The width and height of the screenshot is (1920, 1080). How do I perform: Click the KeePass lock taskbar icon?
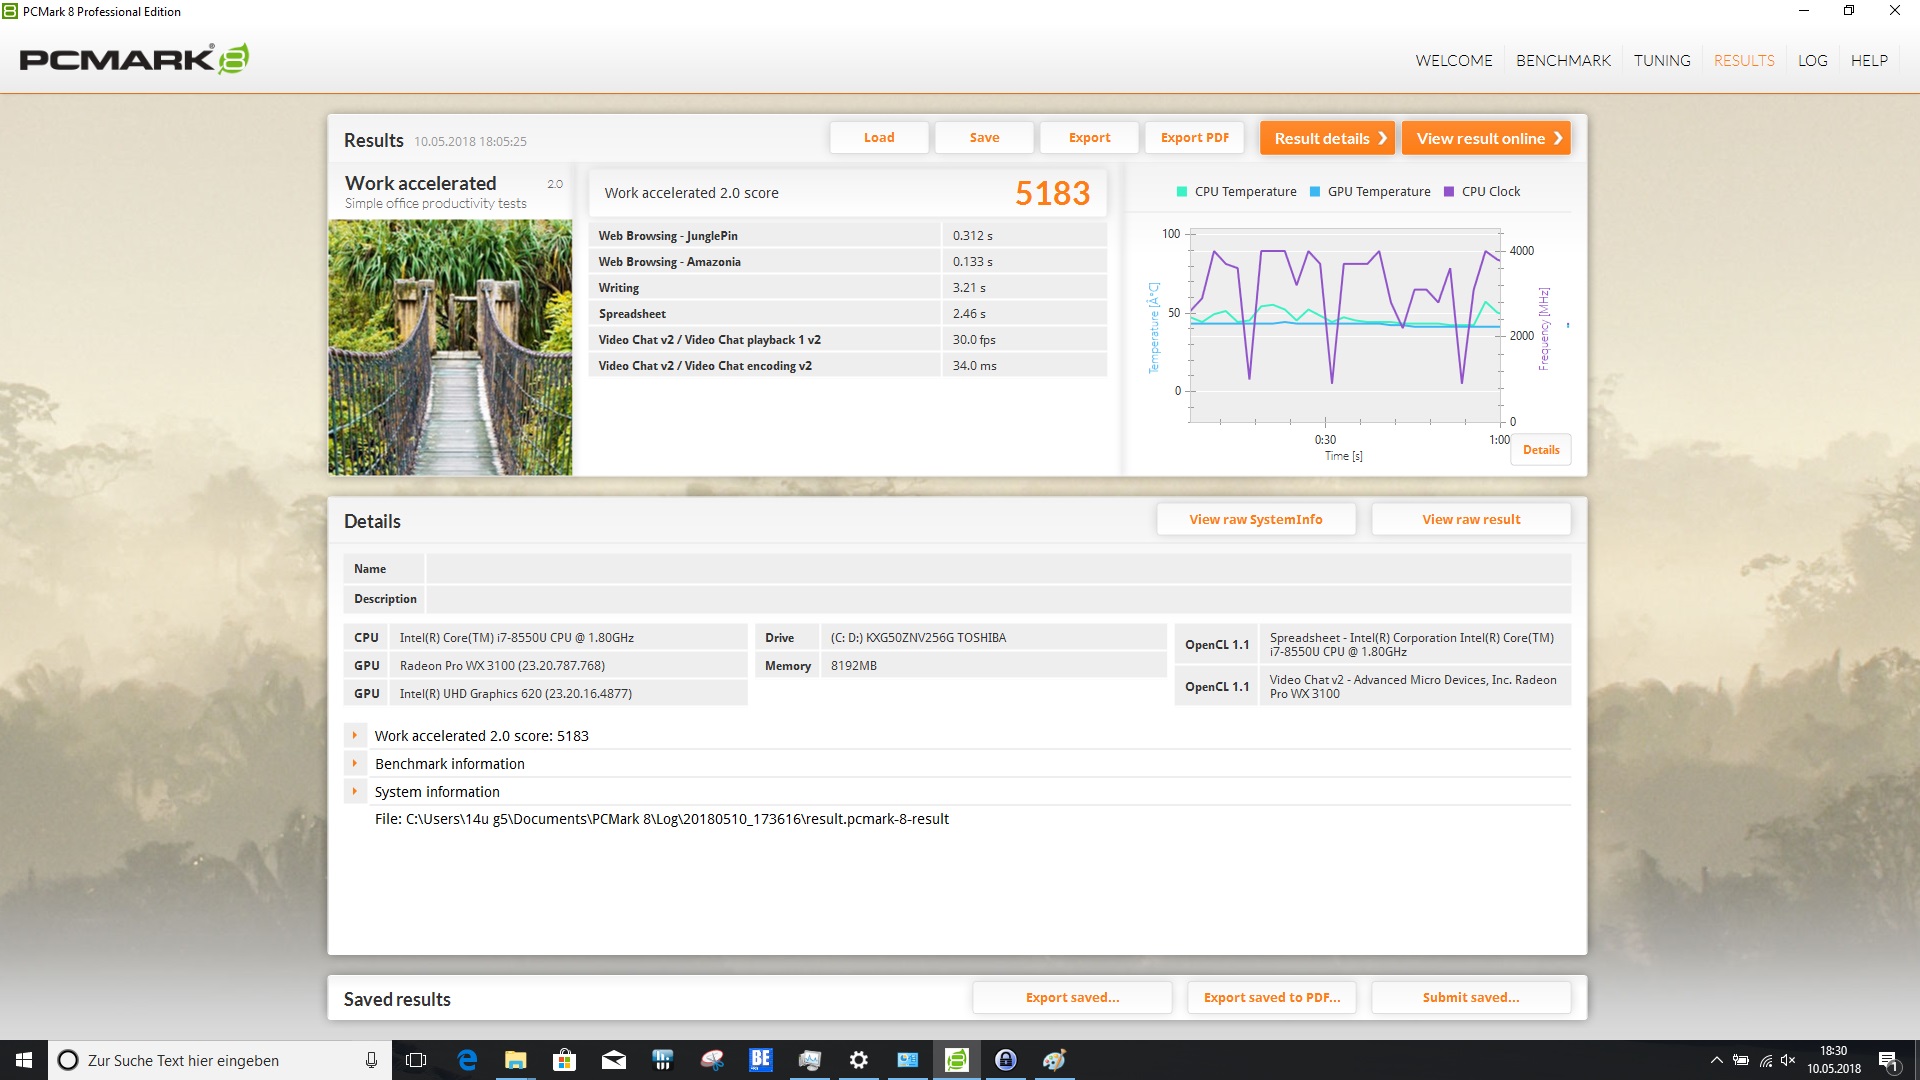[x=1006, y=1060]
